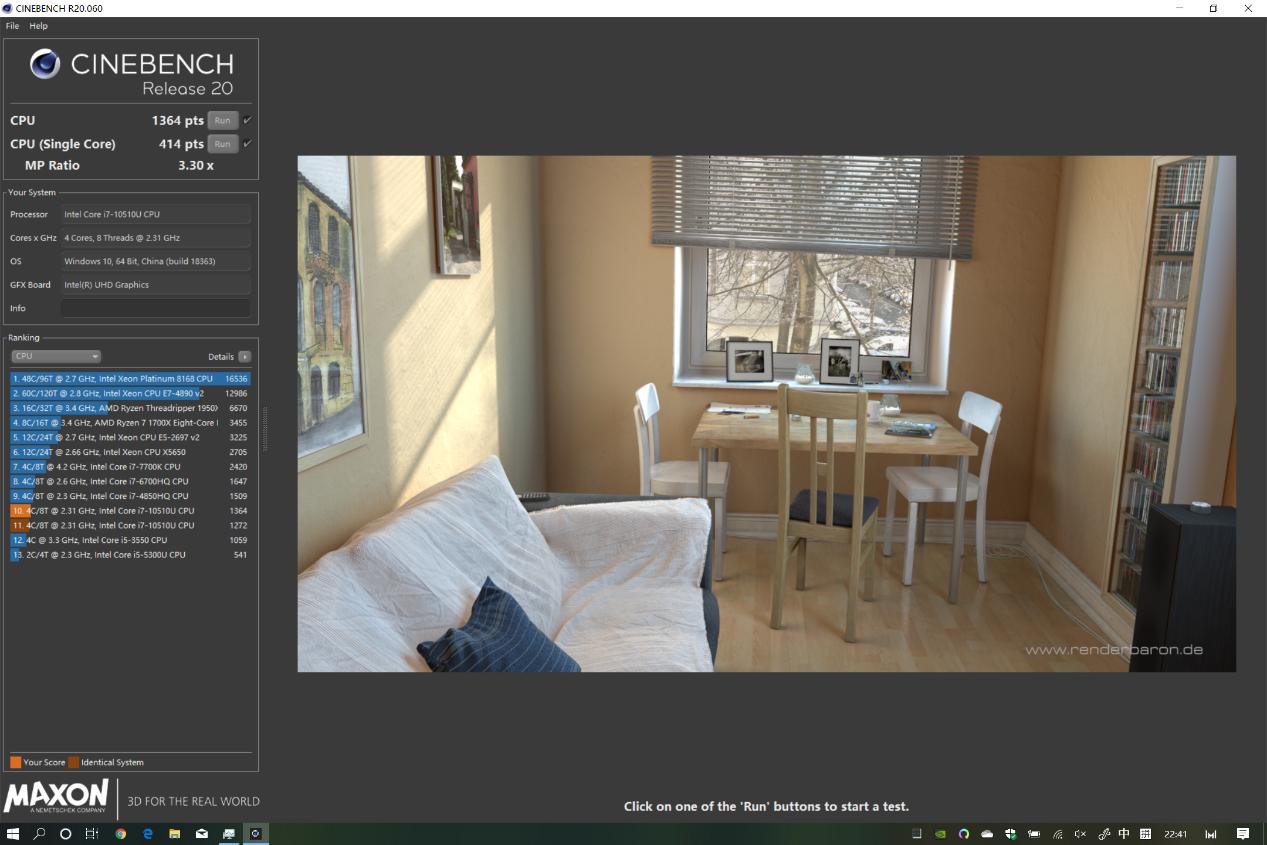This screenshot has width=1267, height=845.
Task: Click the GFX Board Intel UHD Graphics value
Action: tap(155, 285)
